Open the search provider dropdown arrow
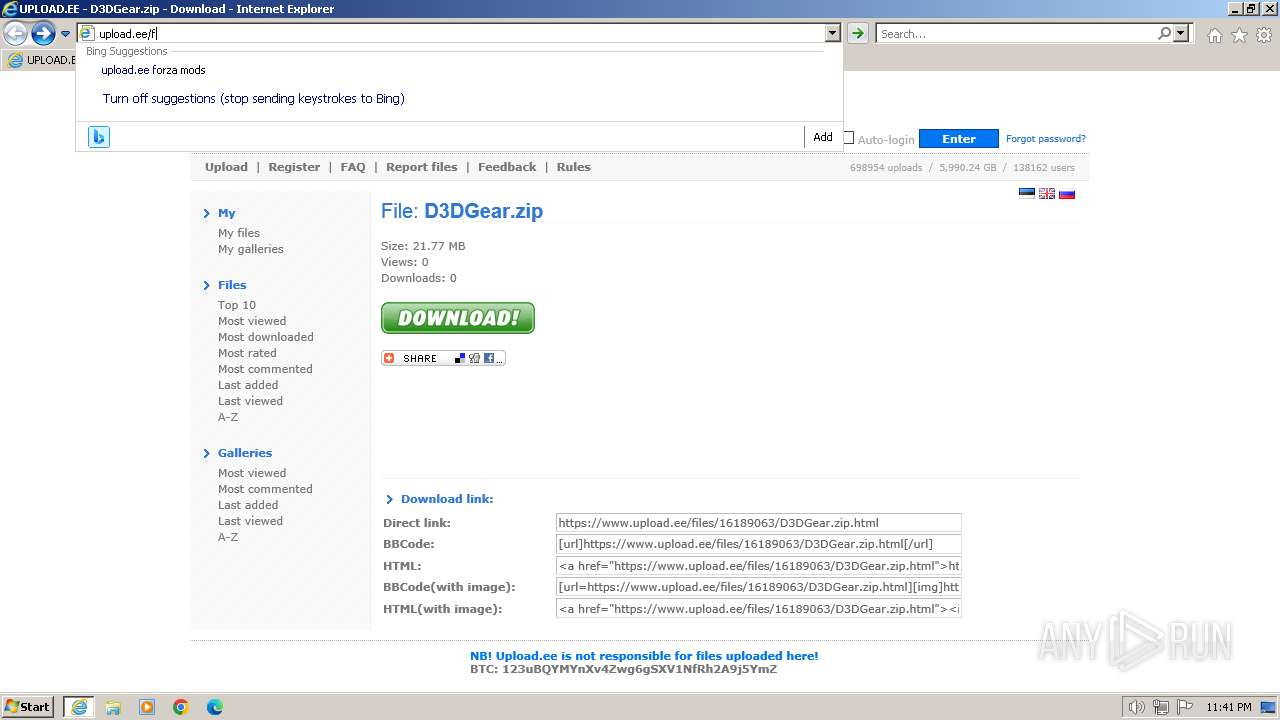 click(x=1181, y=33)
